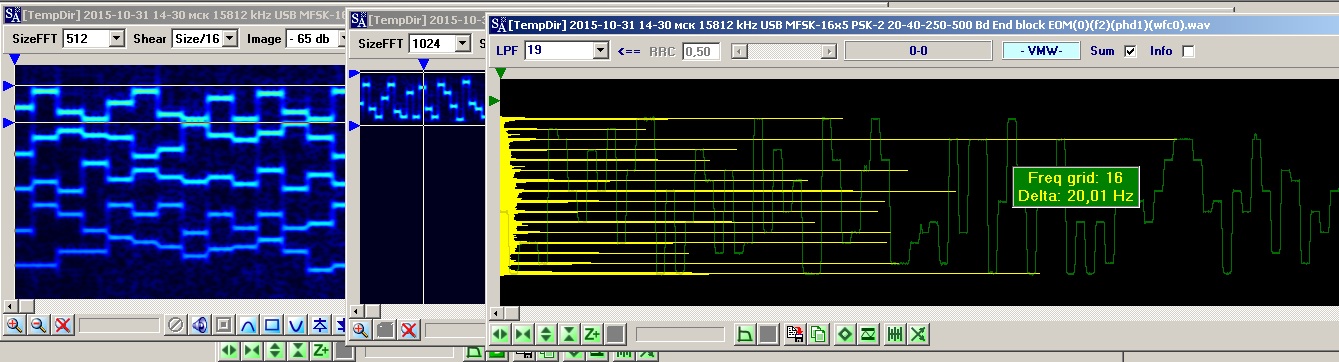
Task: Click the zoom-in magnifier in the spectrogram window
Action: (14, 325)
